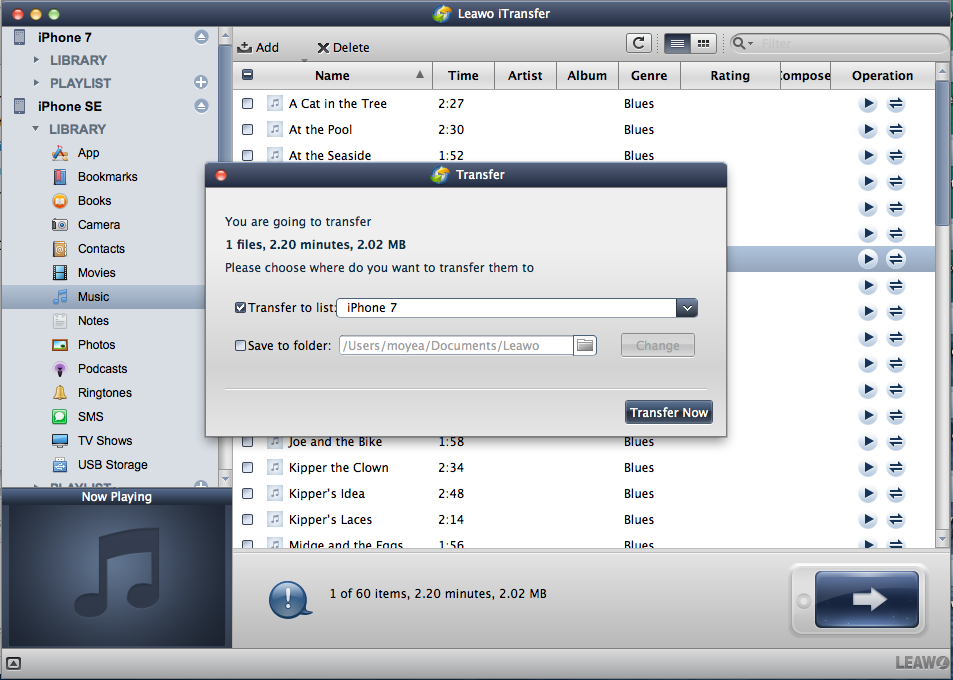The image size is (953, 680).
Task: Switch to grid view mode
Action: 703,43
